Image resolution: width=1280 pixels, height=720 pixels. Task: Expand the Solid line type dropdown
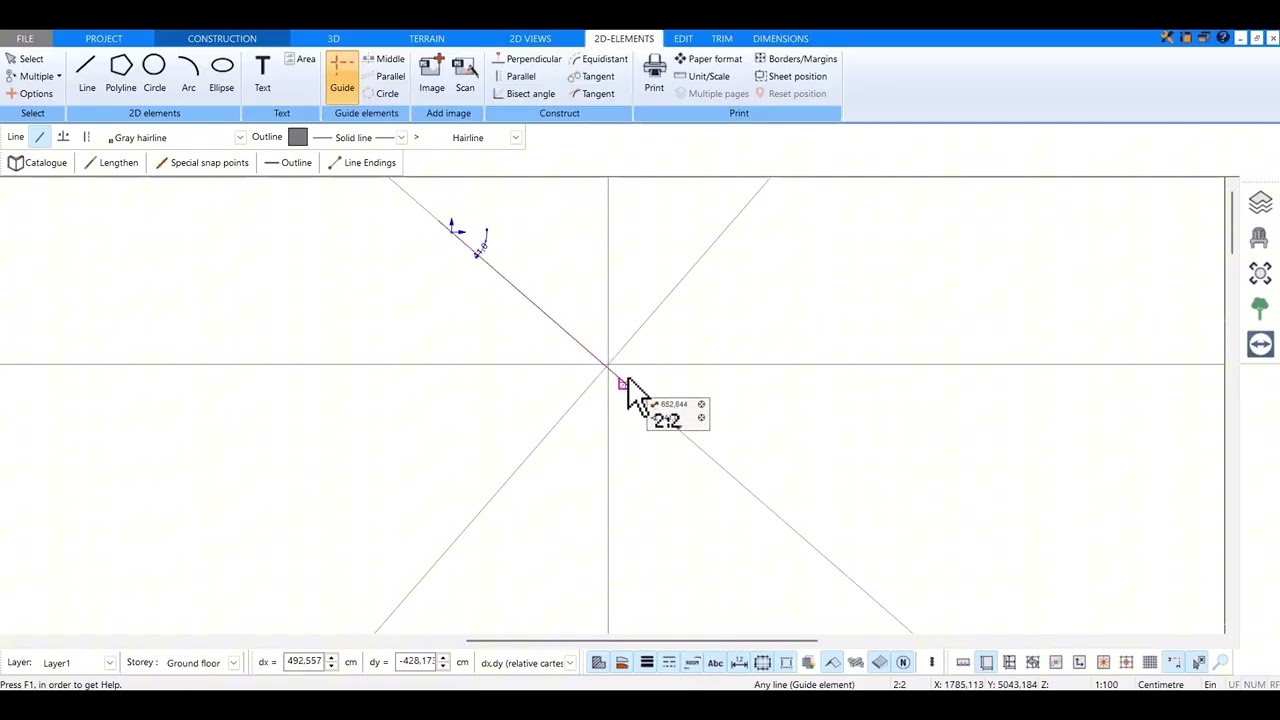(401, 138)
